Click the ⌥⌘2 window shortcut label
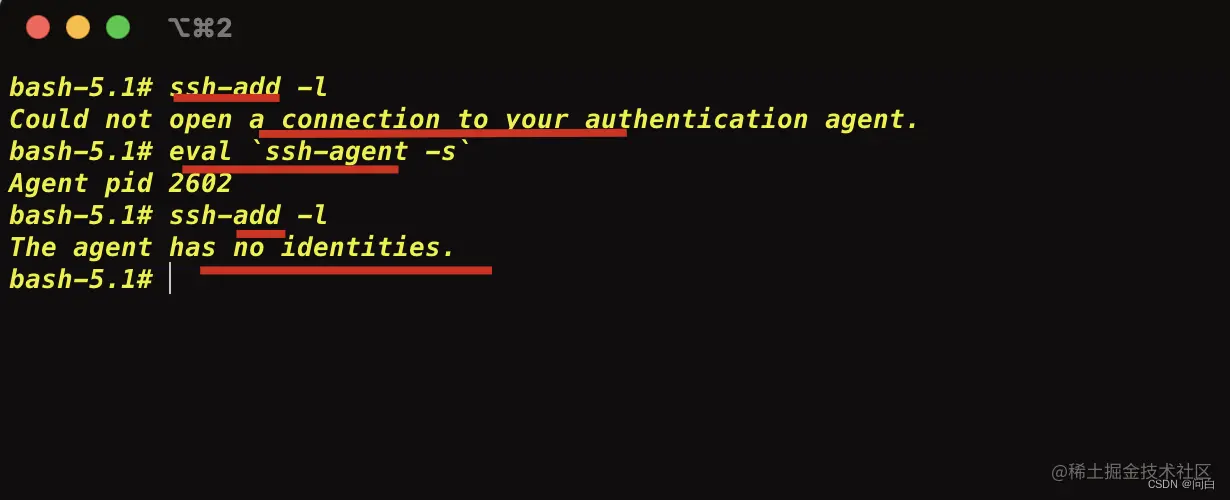1230x500 pixels. point(200,28)
